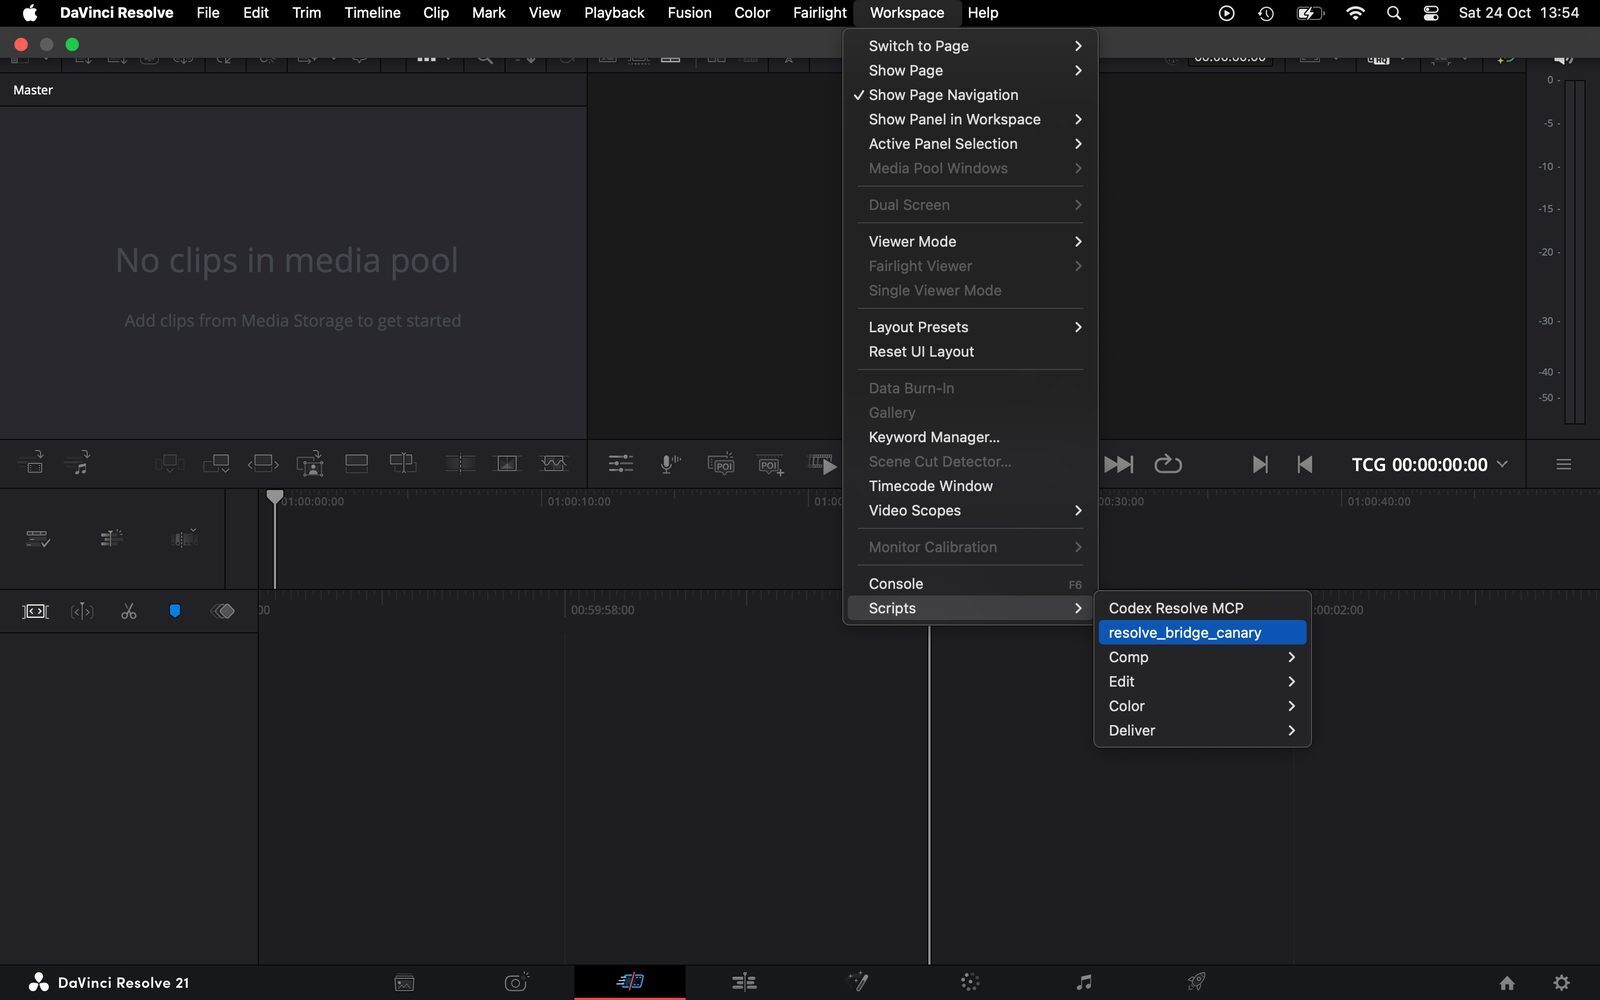Open the microphone voiceover tool
The height and width of the screenshot is (1000, 1600).
670,464
